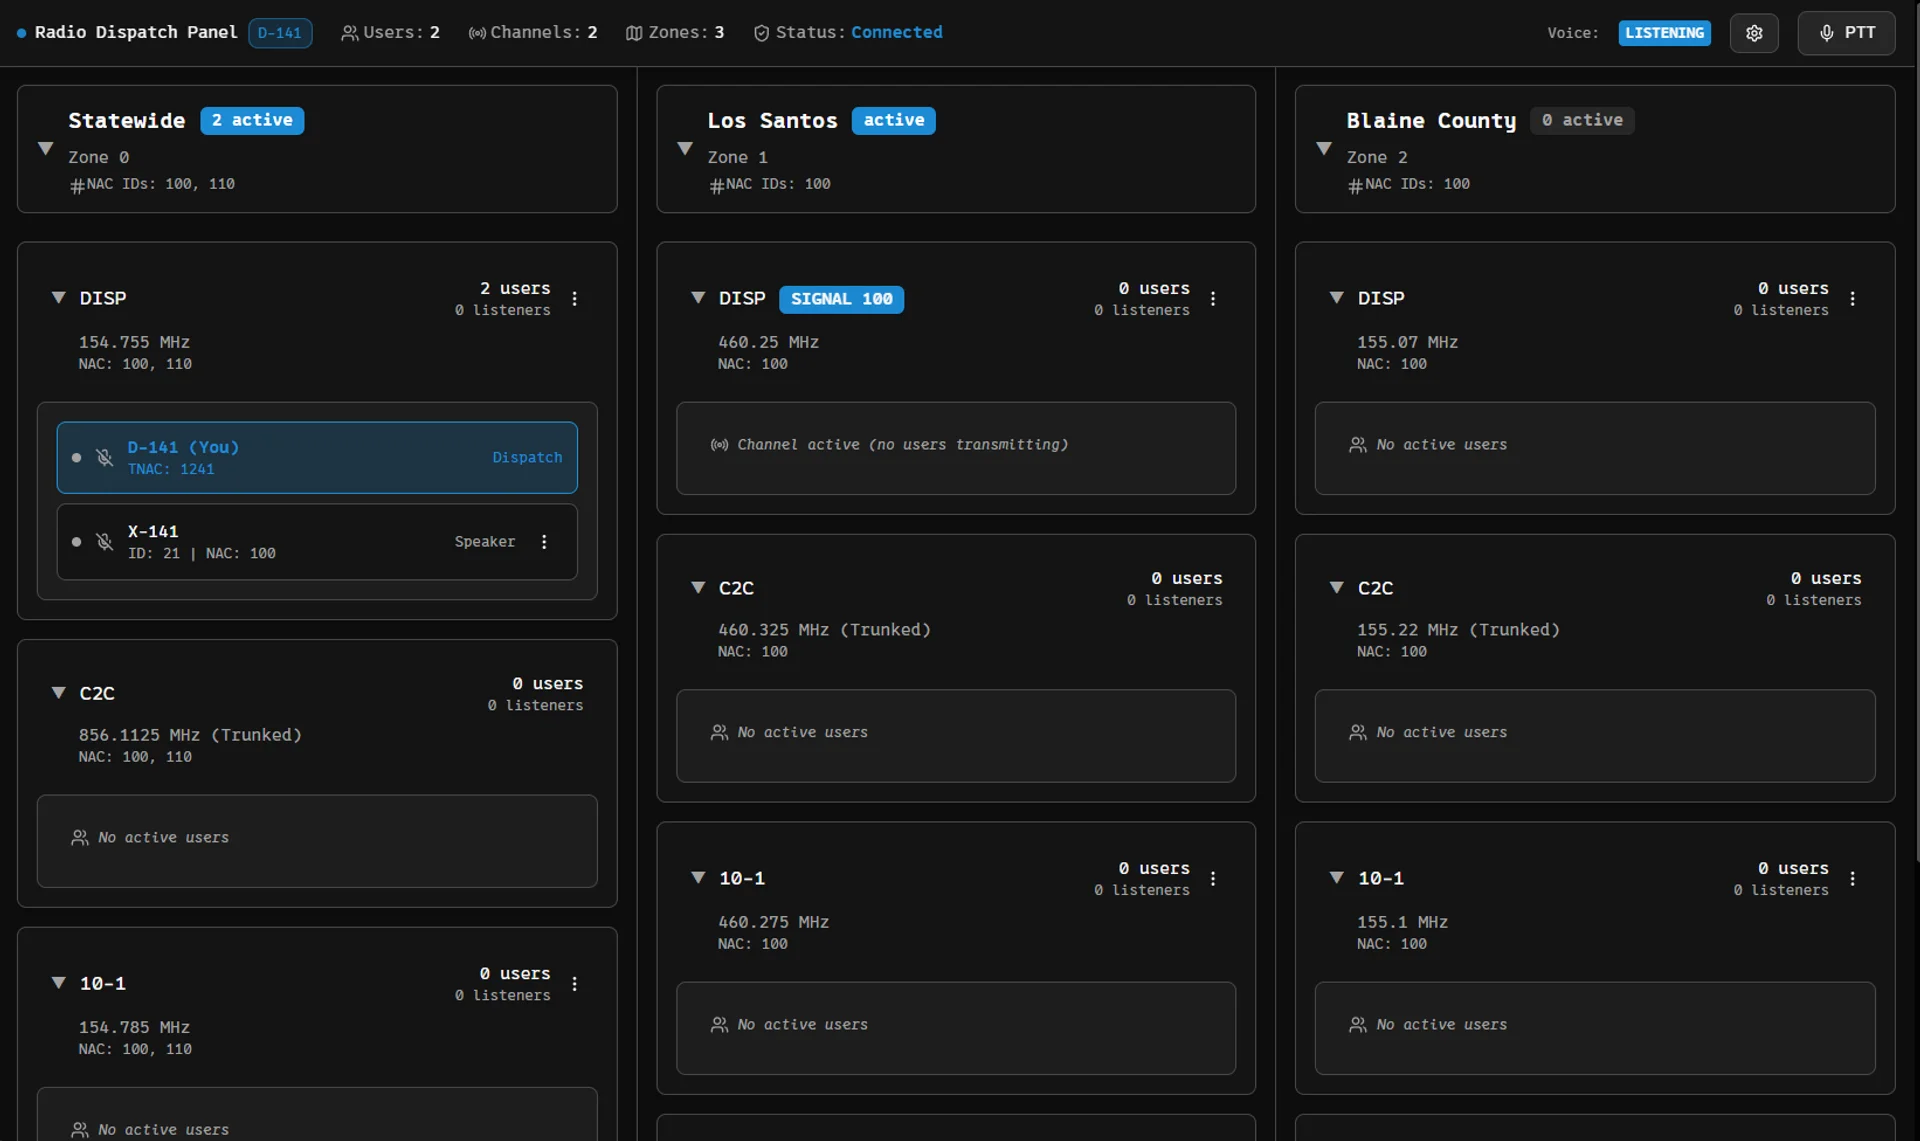Open Blaine County 10-1 channel options
Image resolution: width=1920 pixels, height=1141 pixels.
[1852, 879]
